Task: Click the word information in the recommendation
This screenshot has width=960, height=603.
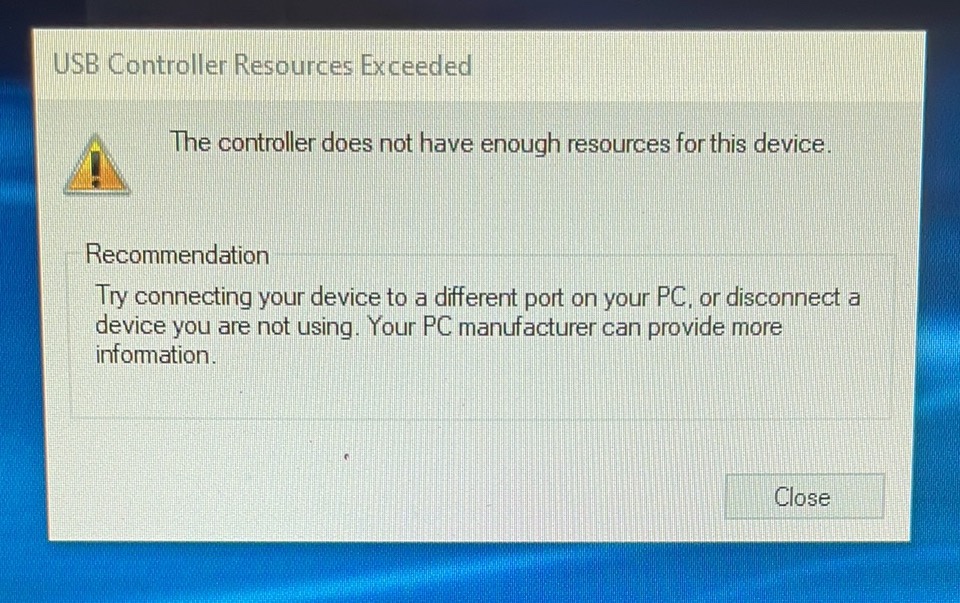Action: (x=156, y=355)
